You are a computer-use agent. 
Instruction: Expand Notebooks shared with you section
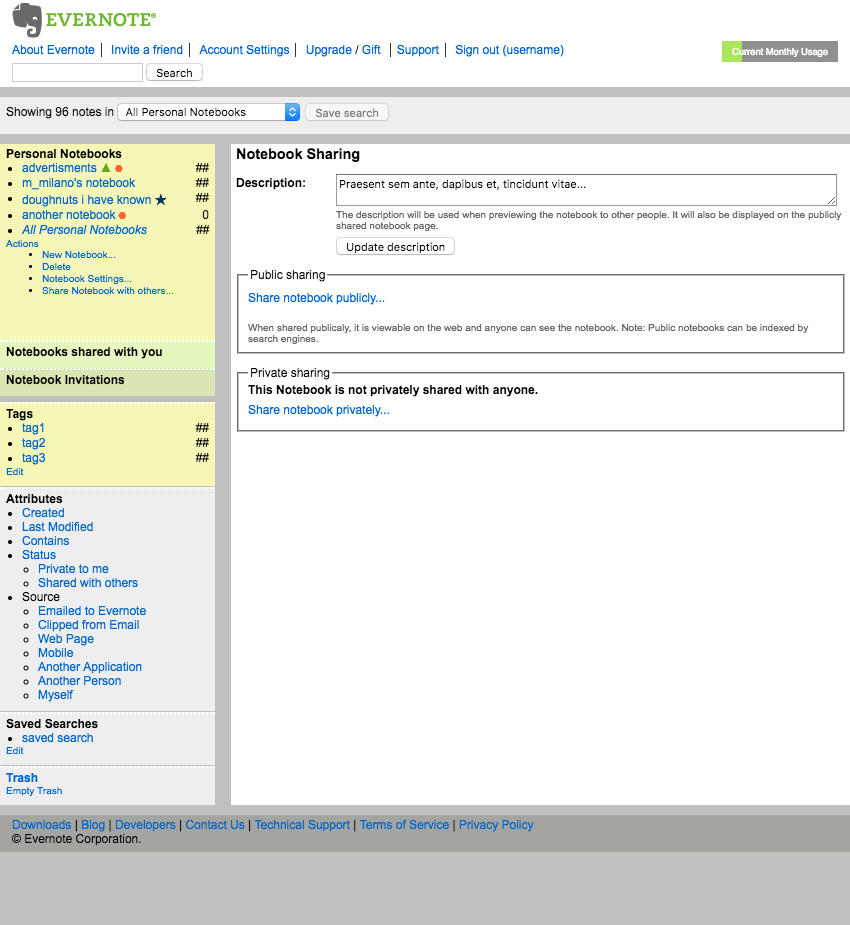pos(84,352)
